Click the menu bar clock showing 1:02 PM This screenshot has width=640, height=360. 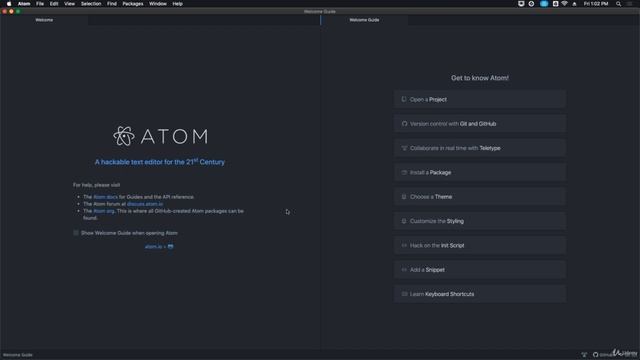coord(596,4)
